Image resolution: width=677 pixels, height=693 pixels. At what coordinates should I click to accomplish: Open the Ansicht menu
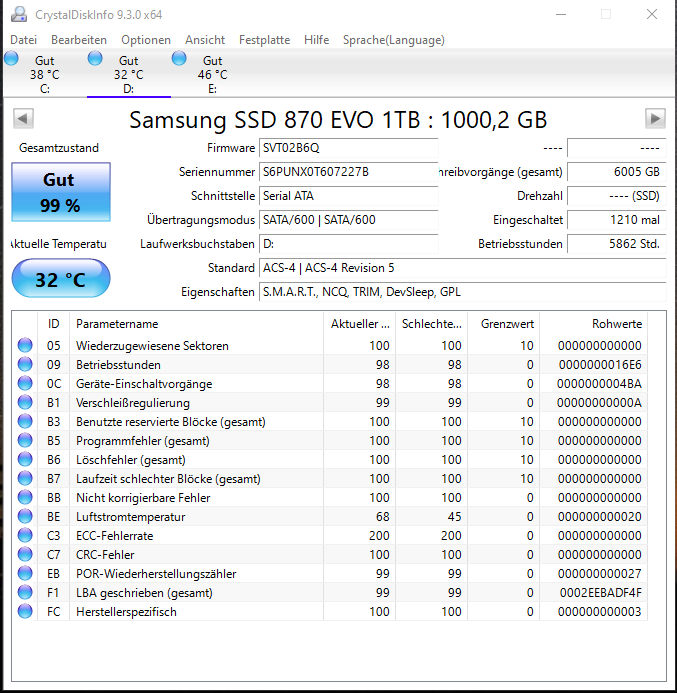[205, 40]
